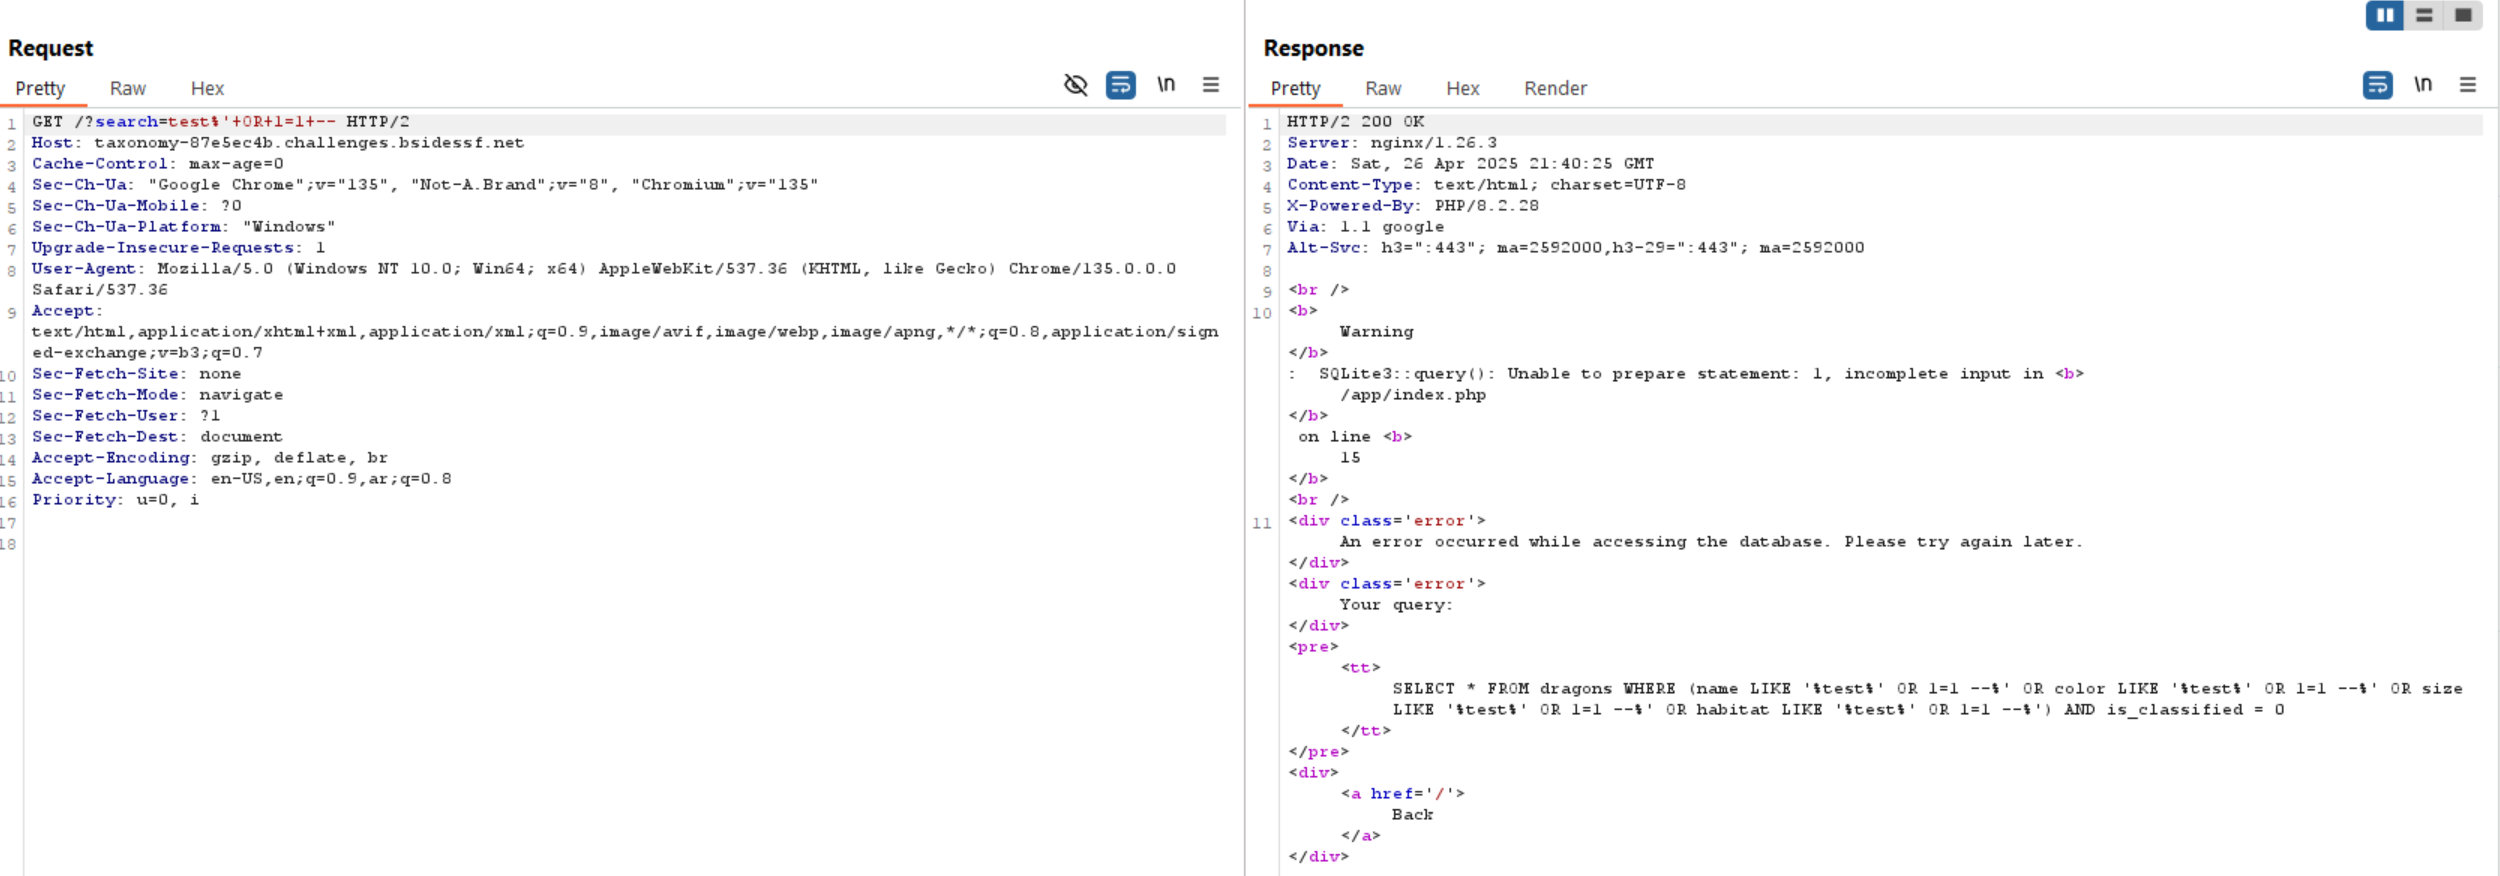2500x876 pixels.
Task: Click the Accept-Language header line
Action: coord(242,479)
